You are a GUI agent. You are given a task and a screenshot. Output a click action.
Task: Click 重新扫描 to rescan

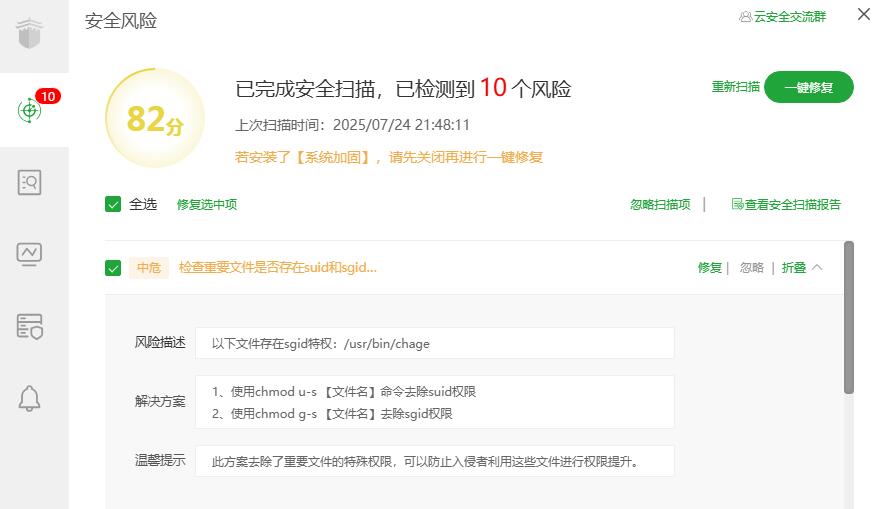coord(735,86)
